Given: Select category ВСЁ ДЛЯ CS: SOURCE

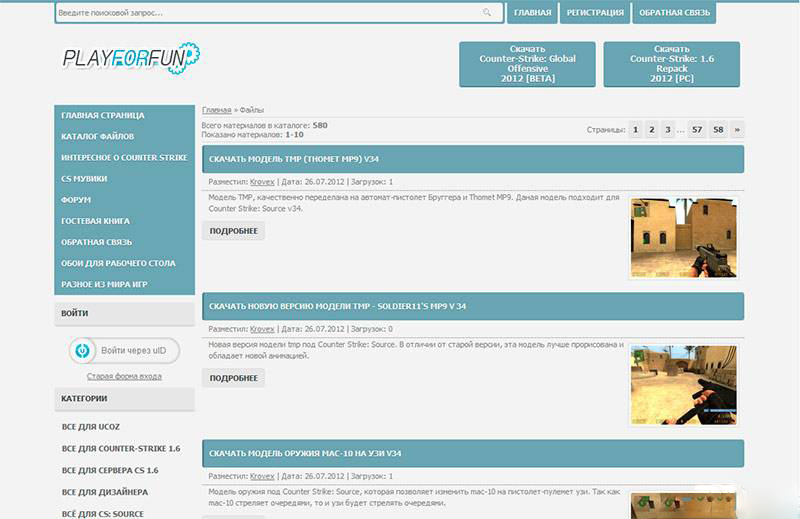Looking at the screenshot, I should pos(103,513).
